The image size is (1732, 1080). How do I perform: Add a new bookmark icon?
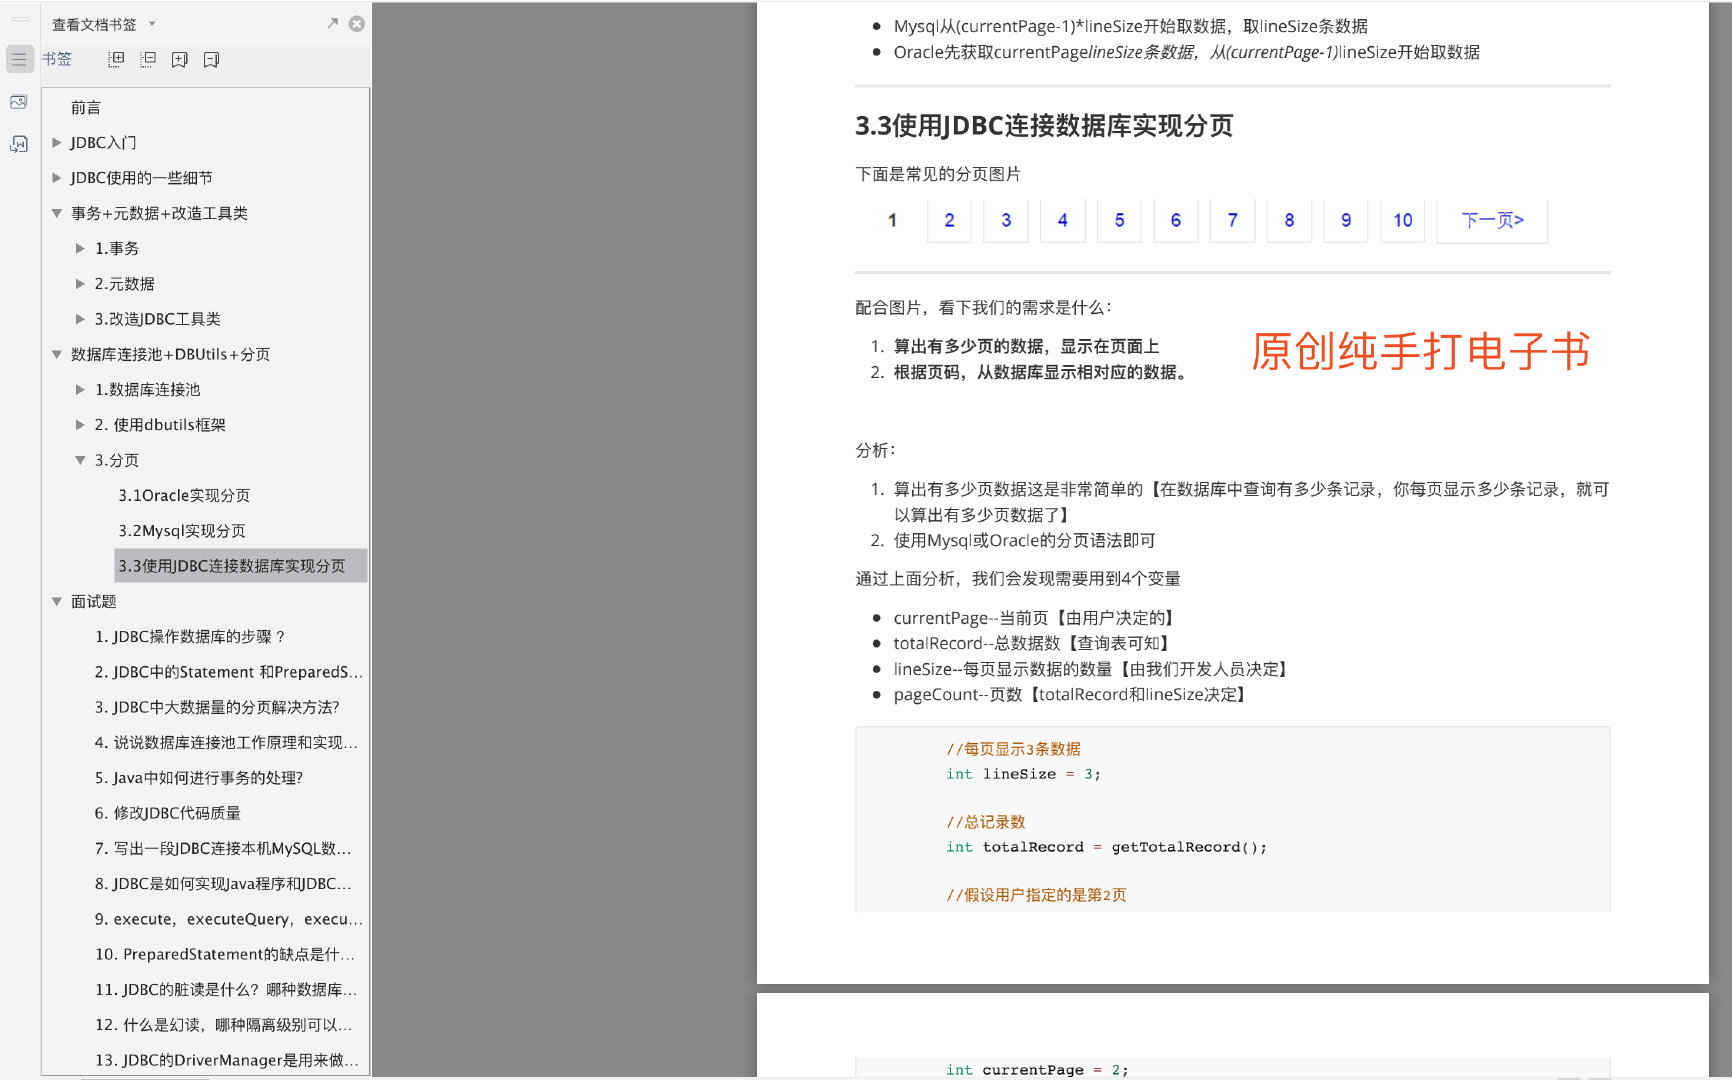point(180,59)
